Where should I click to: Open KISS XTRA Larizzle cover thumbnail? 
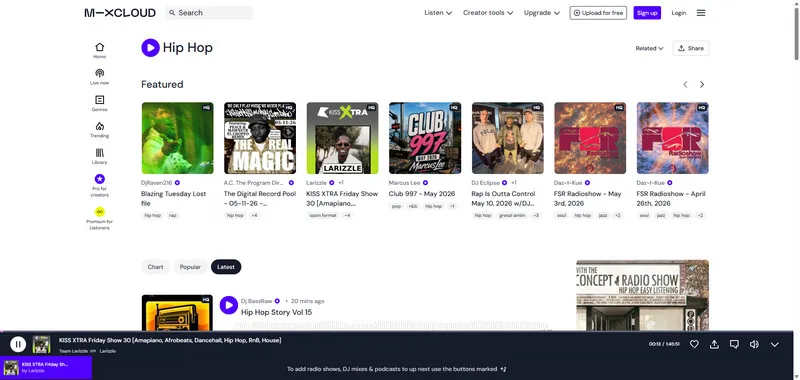tap(342, 138)
